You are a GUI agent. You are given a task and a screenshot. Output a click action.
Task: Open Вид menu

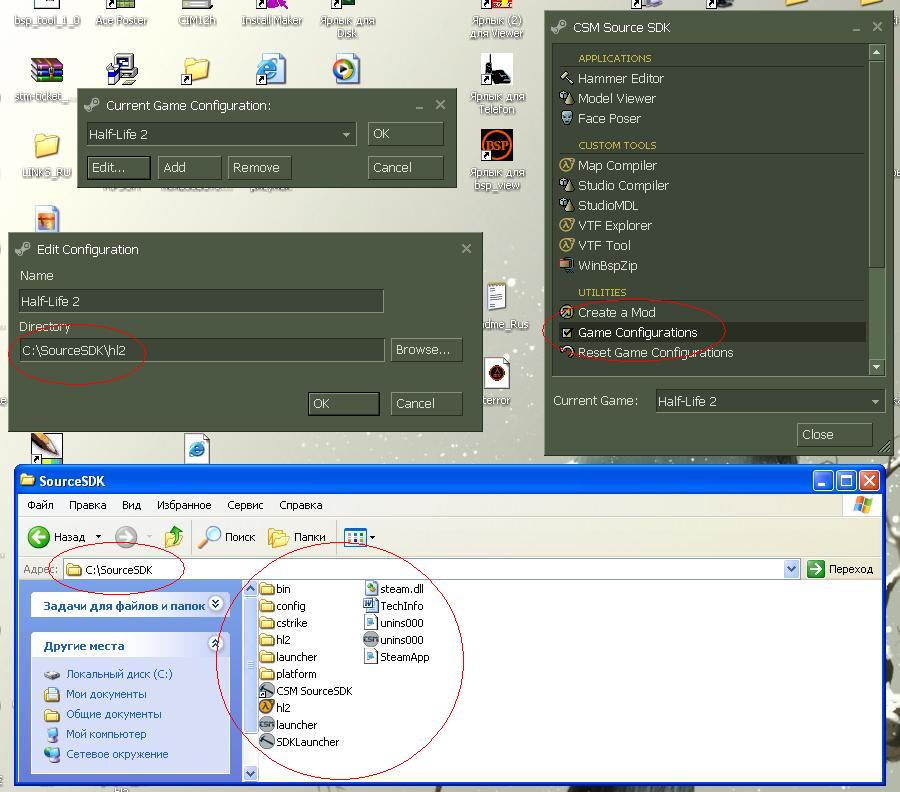(x=131, y=505)
